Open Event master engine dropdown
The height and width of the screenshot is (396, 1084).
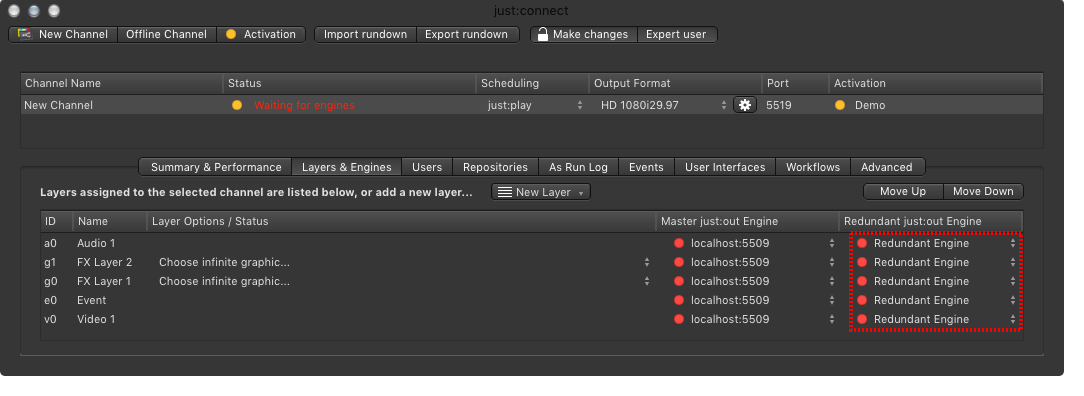click(754, 301)
